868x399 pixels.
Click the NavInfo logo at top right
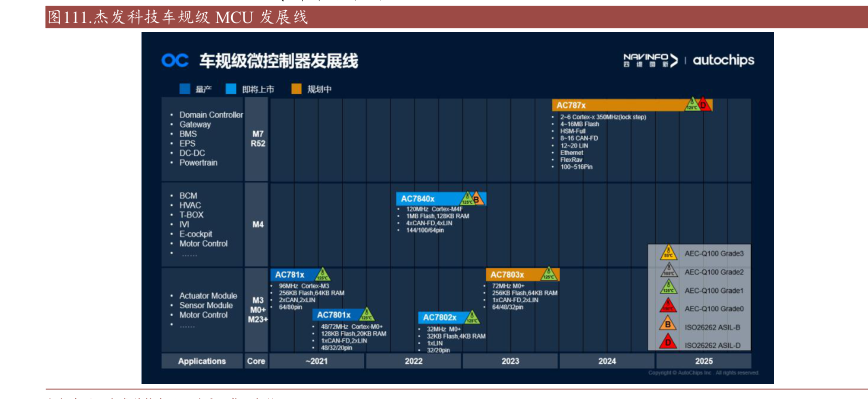[650, 60]
